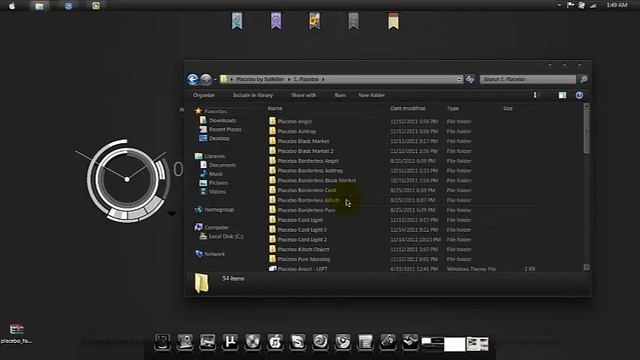Select the Placebo Ashtray folder
Screen dimensions: 640x360
coord(297,131)
